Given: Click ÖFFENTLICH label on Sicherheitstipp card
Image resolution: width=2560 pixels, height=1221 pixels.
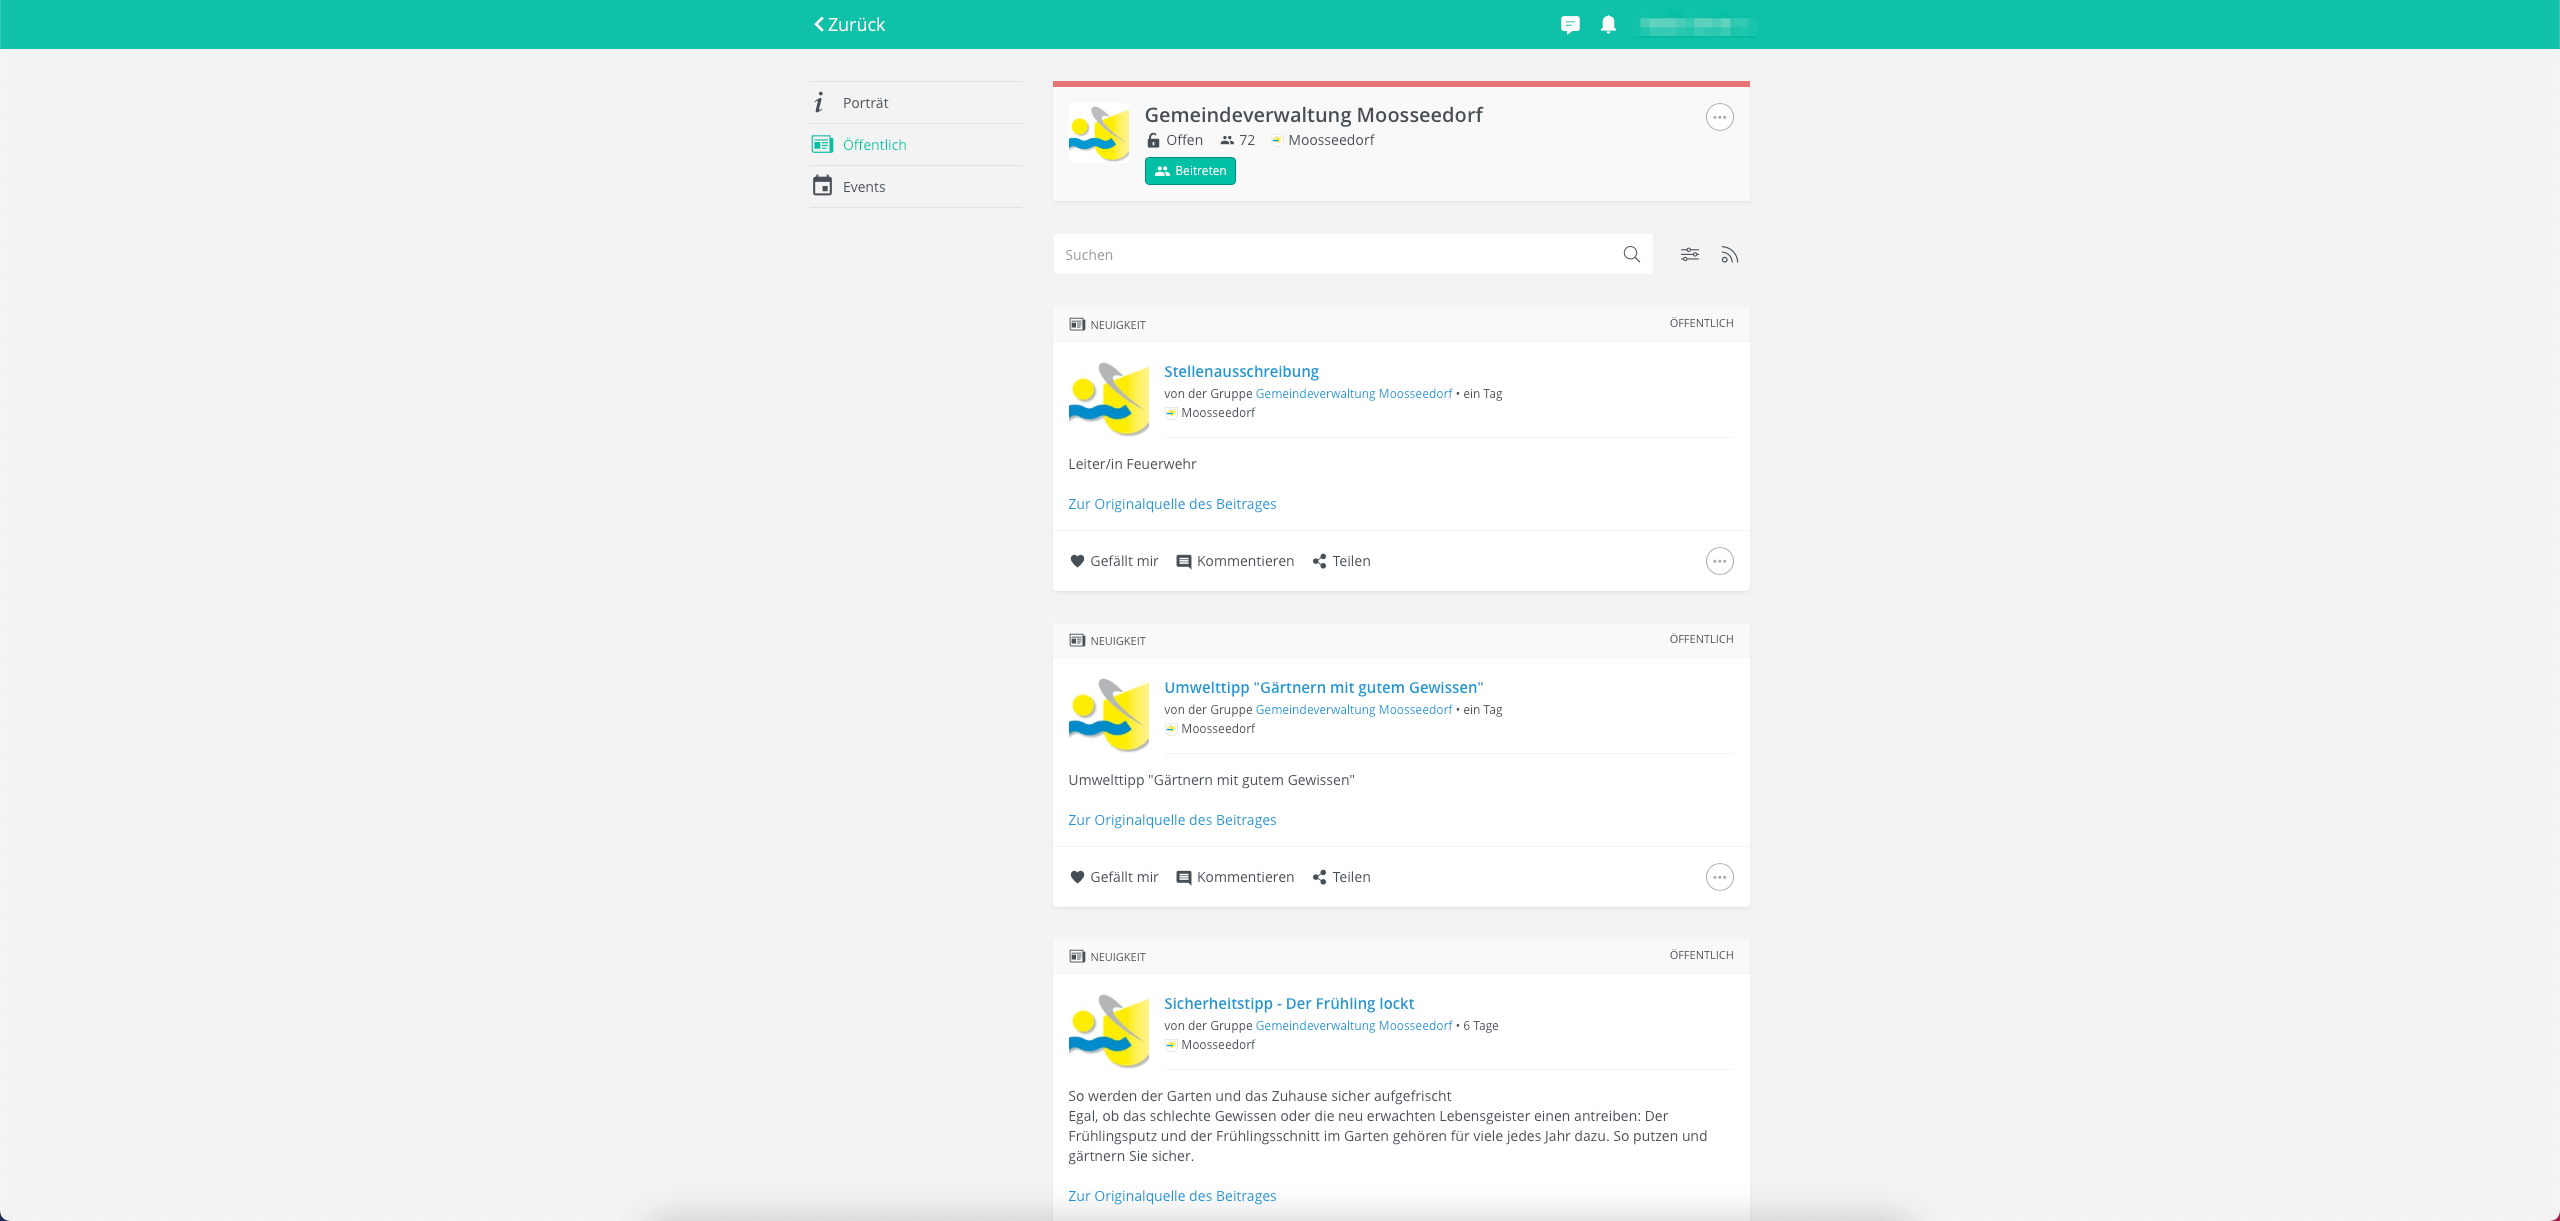Looking at the screenshot, I should (1701, 955).
